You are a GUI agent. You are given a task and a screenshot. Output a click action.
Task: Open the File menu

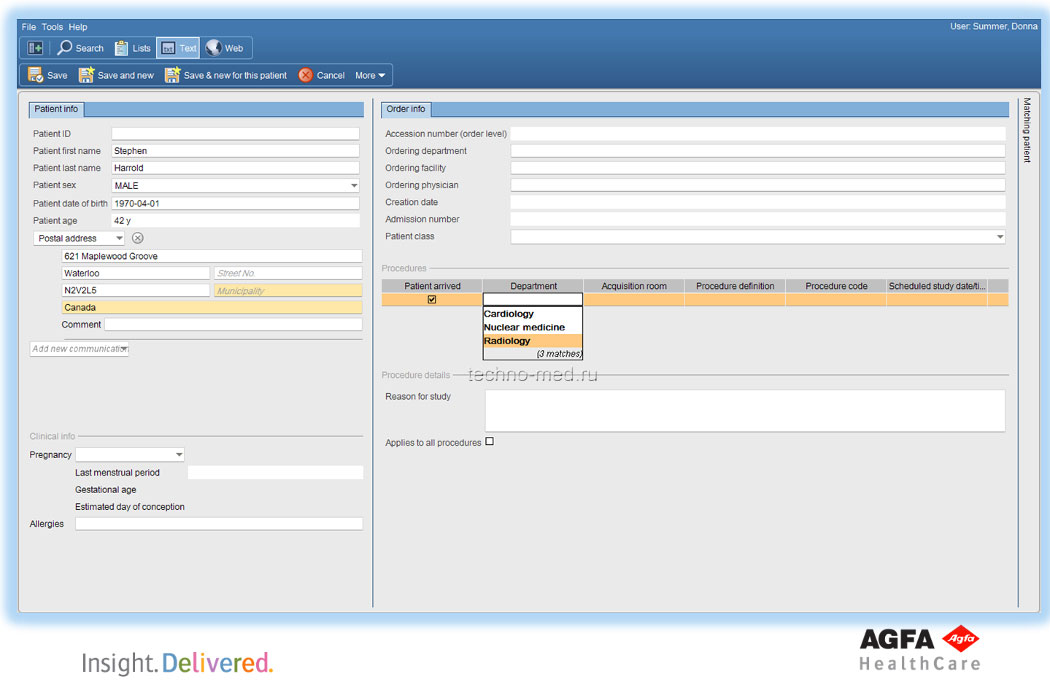[x=29, y=27]
